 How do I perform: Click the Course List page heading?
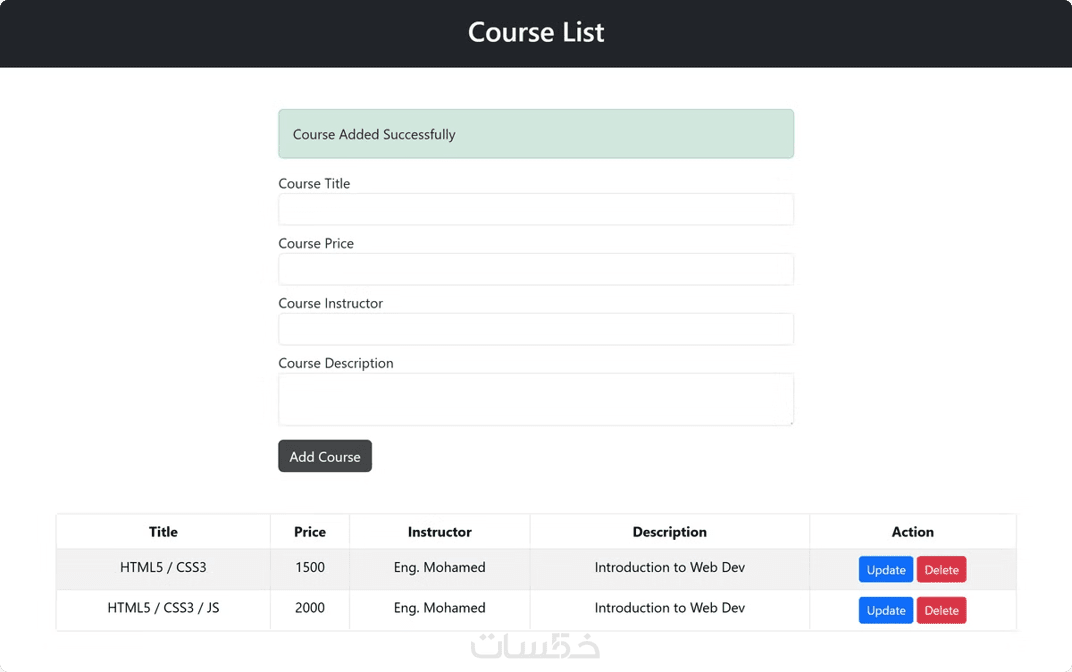536,33
